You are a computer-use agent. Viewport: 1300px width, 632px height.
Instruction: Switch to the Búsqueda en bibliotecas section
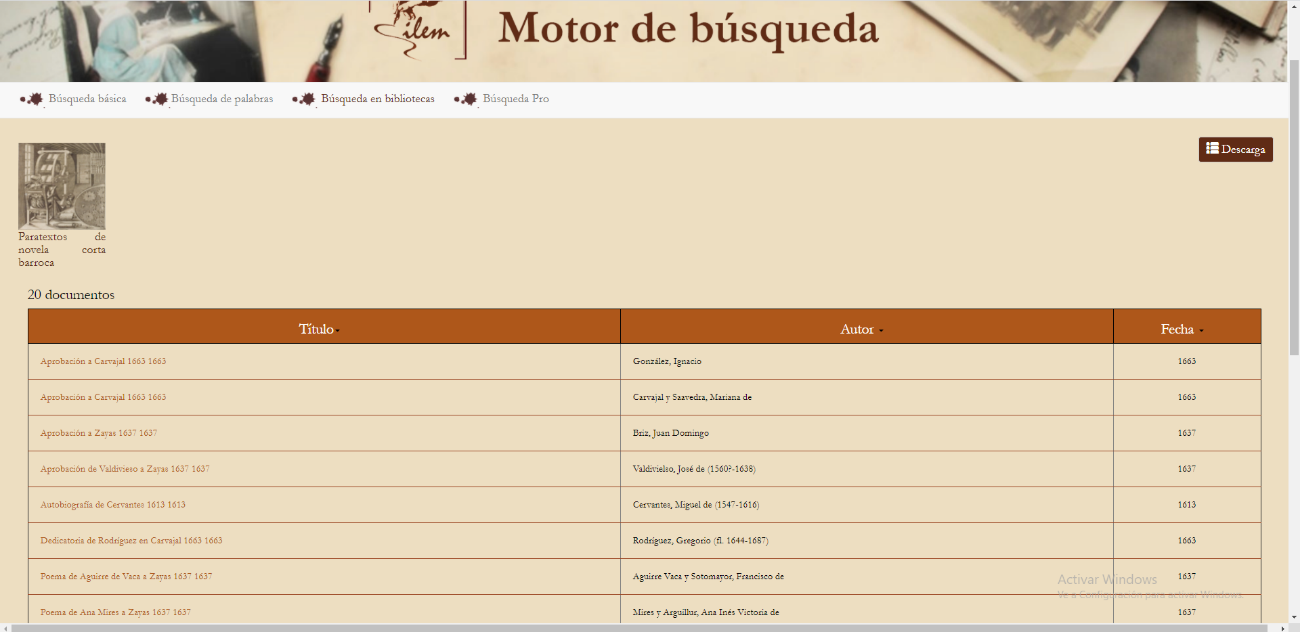377,99
